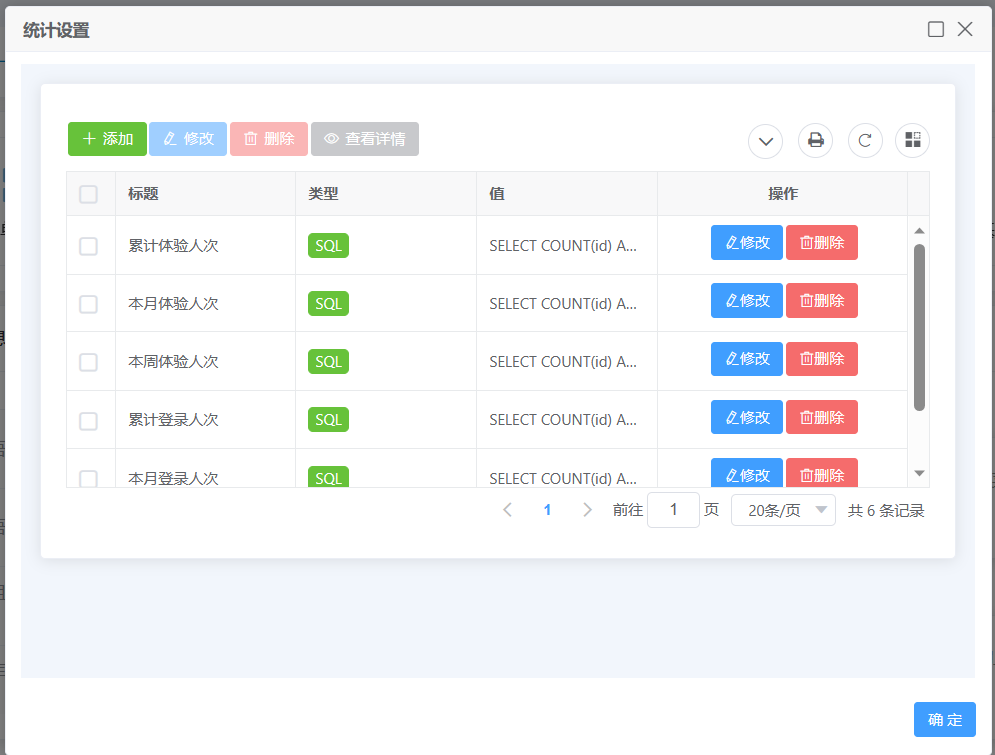Delete the 累计登录人次 row
Viewport: 995px width, 755px height.
821,417
